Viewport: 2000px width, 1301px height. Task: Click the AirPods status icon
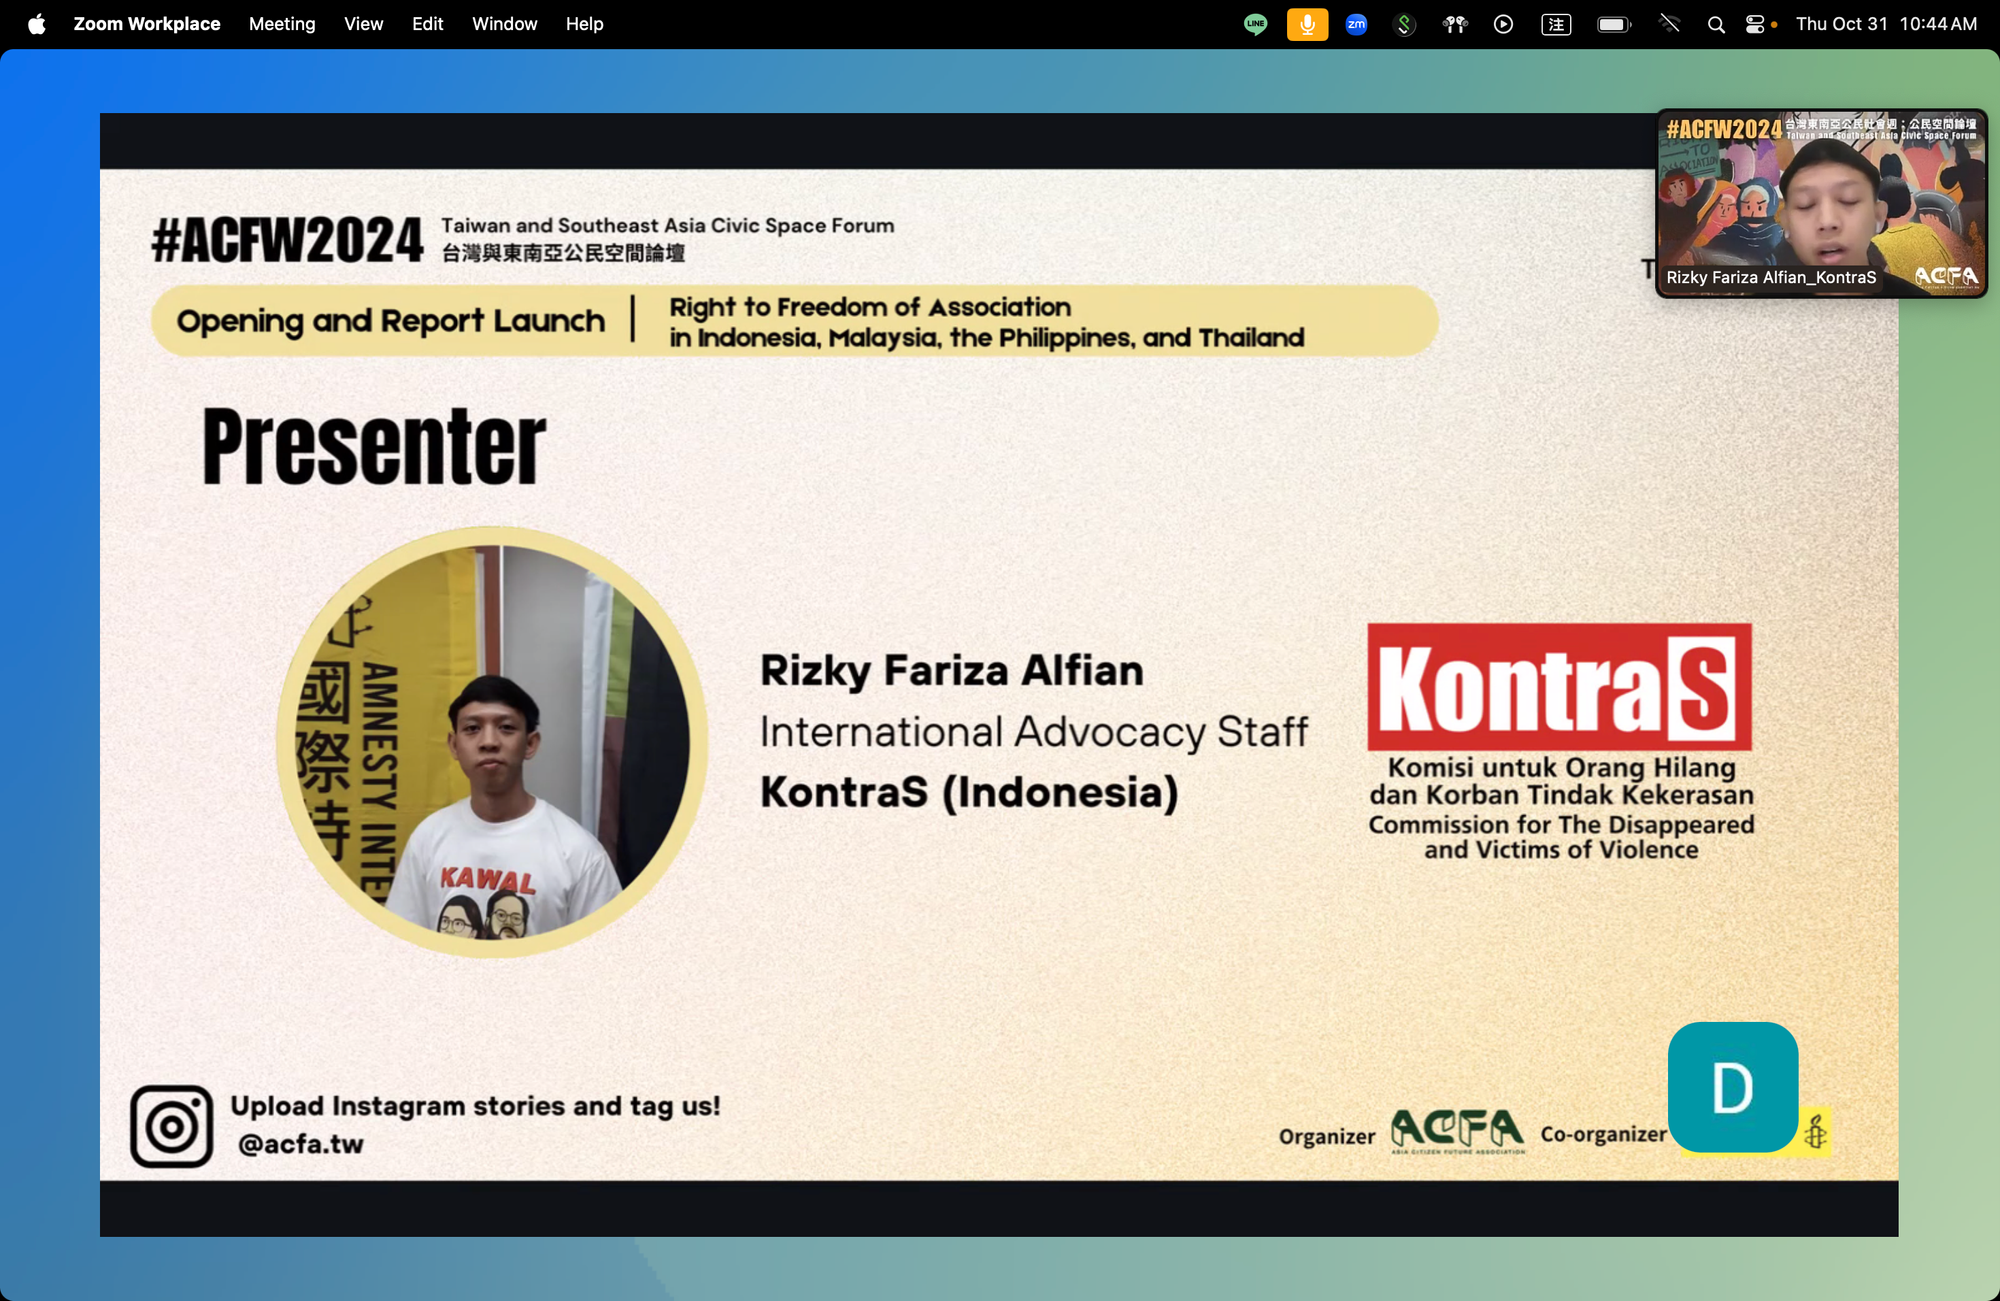point(1455,24)
